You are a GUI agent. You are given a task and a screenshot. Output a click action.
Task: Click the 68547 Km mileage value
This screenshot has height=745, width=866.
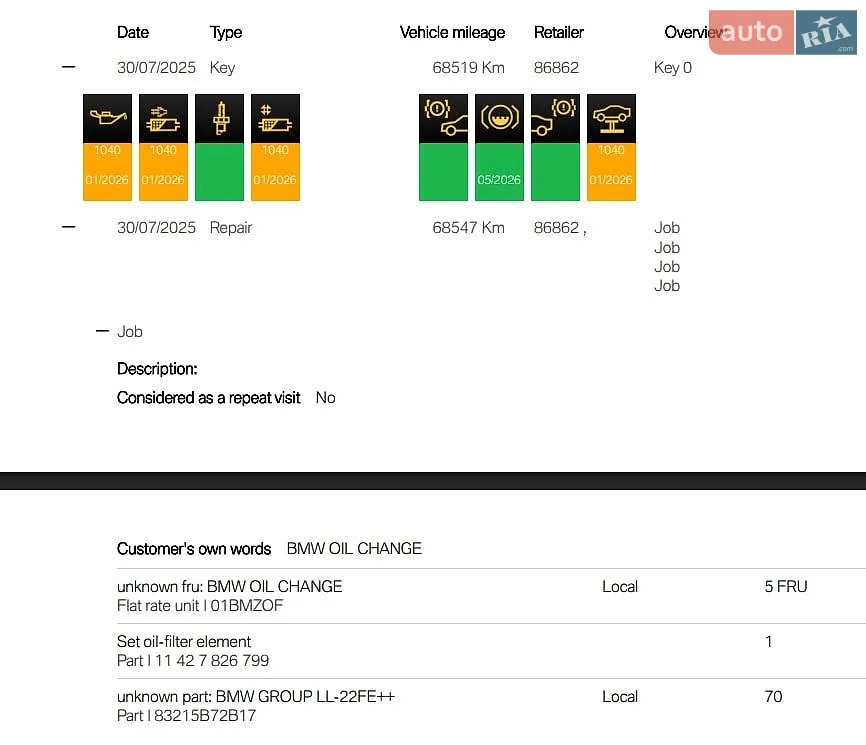pyautogui.click(x=468, y=228)
